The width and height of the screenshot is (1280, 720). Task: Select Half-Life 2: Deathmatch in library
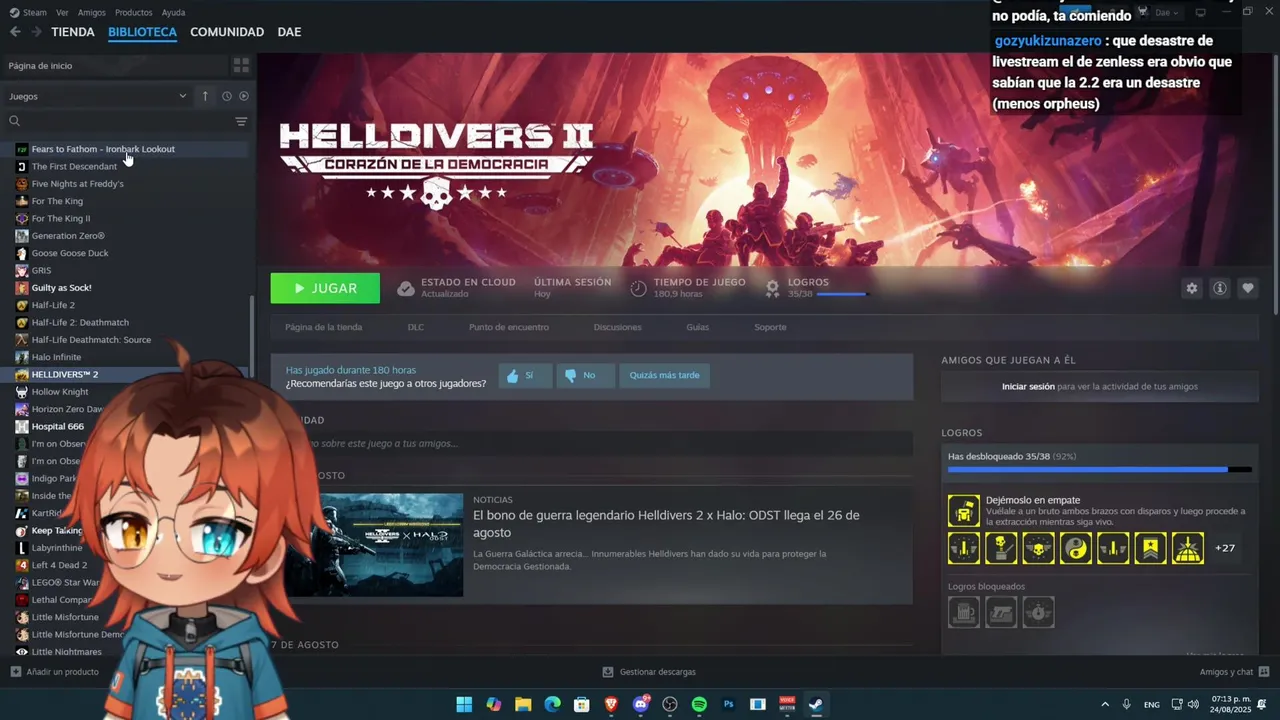click(126, 322)
